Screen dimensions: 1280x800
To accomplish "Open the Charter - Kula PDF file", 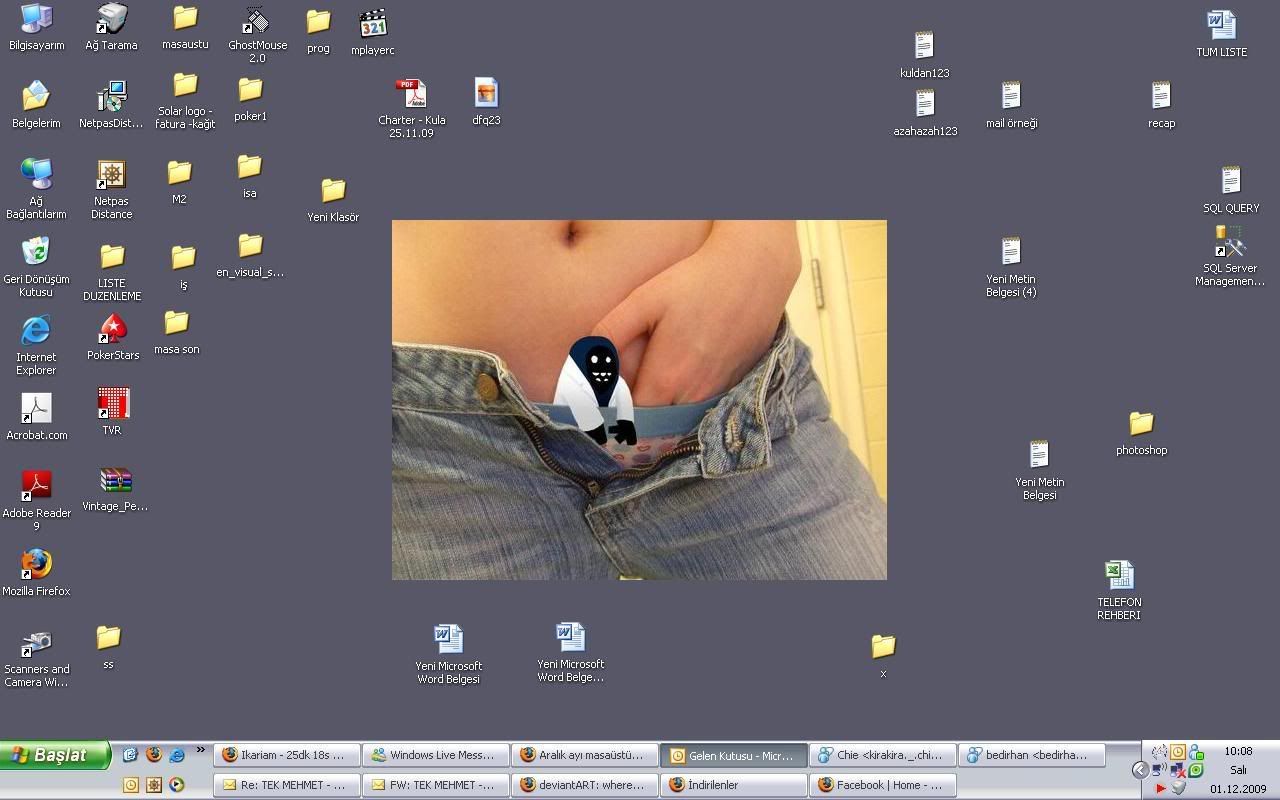I will coord(411,95).
